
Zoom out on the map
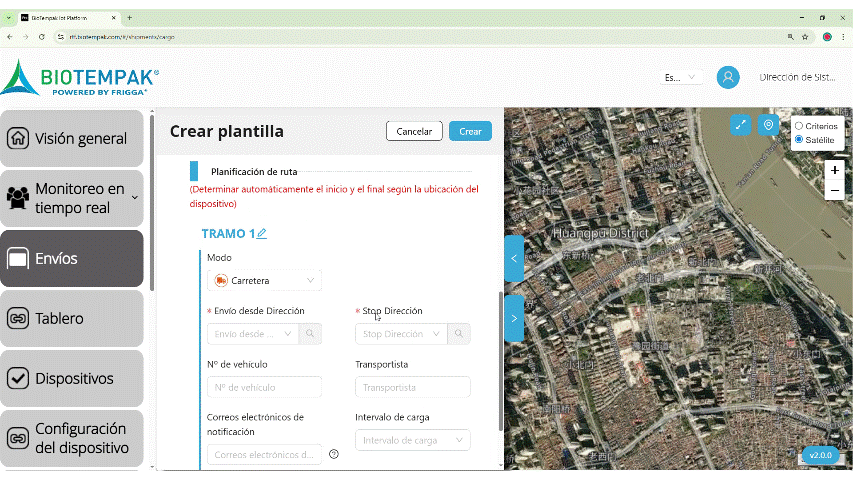[835, 190]
